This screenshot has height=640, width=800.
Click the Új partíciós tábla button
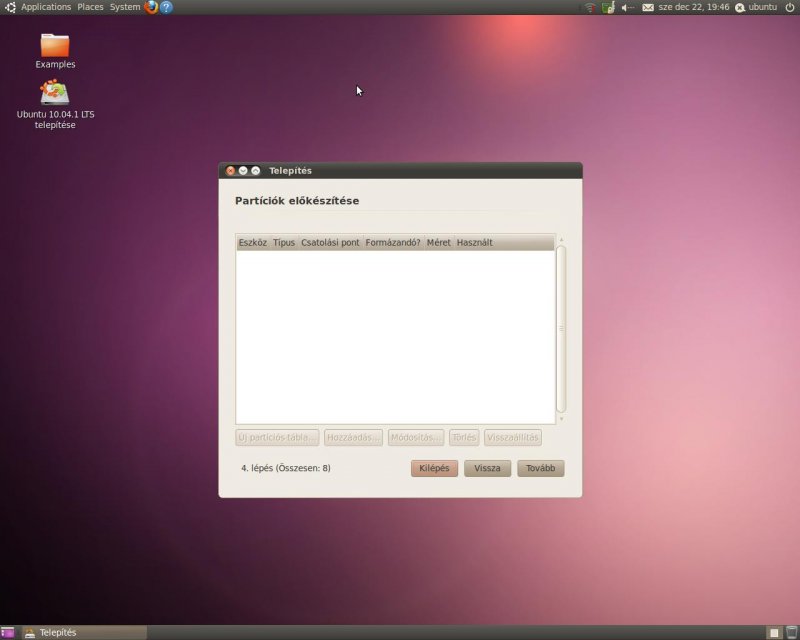(277, 437)
